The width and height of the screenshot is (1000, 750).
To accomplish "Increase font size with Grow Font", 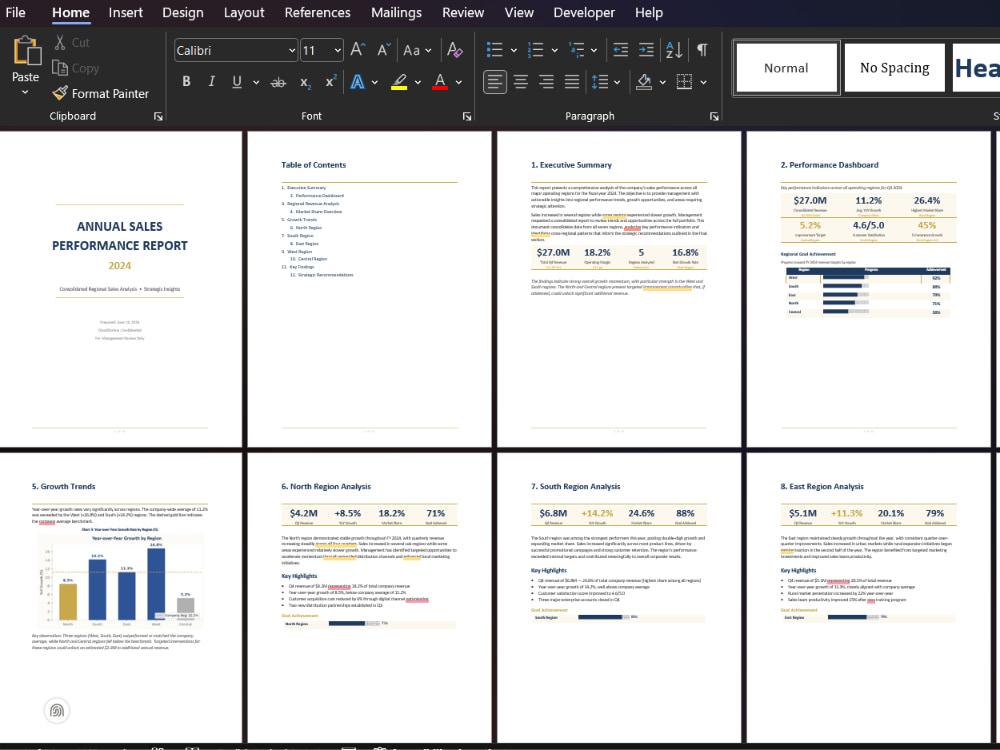I will 358,50.
